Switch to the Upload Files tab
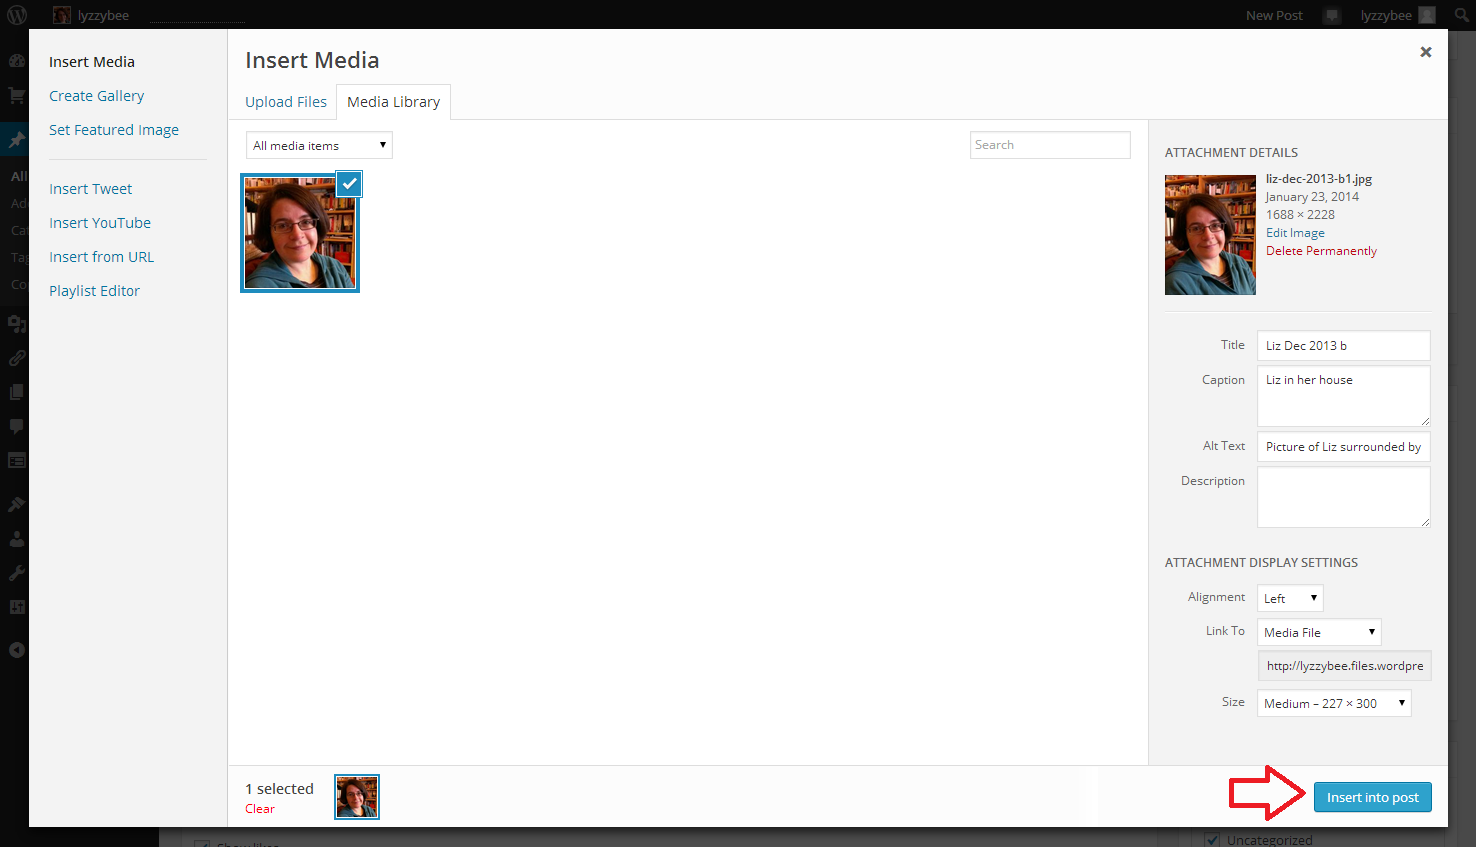 pos(286,102)
